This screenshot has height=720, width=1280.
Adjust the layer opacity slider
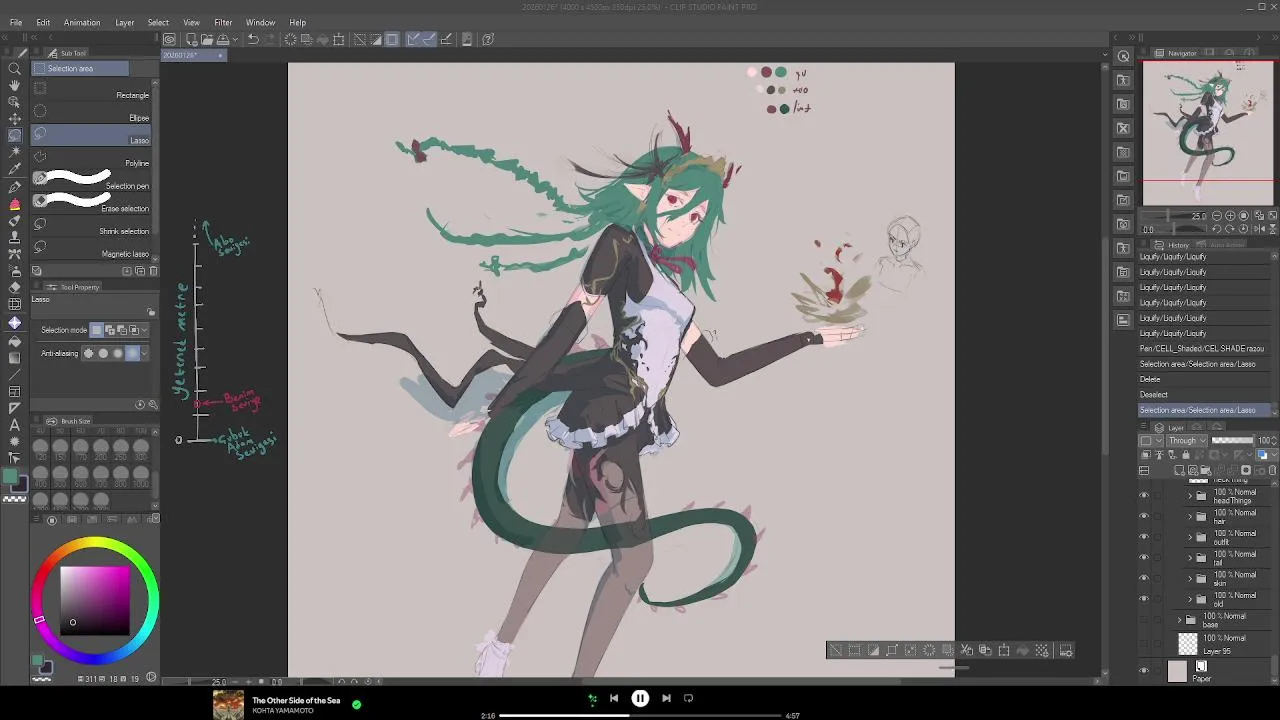[1232, 440]
